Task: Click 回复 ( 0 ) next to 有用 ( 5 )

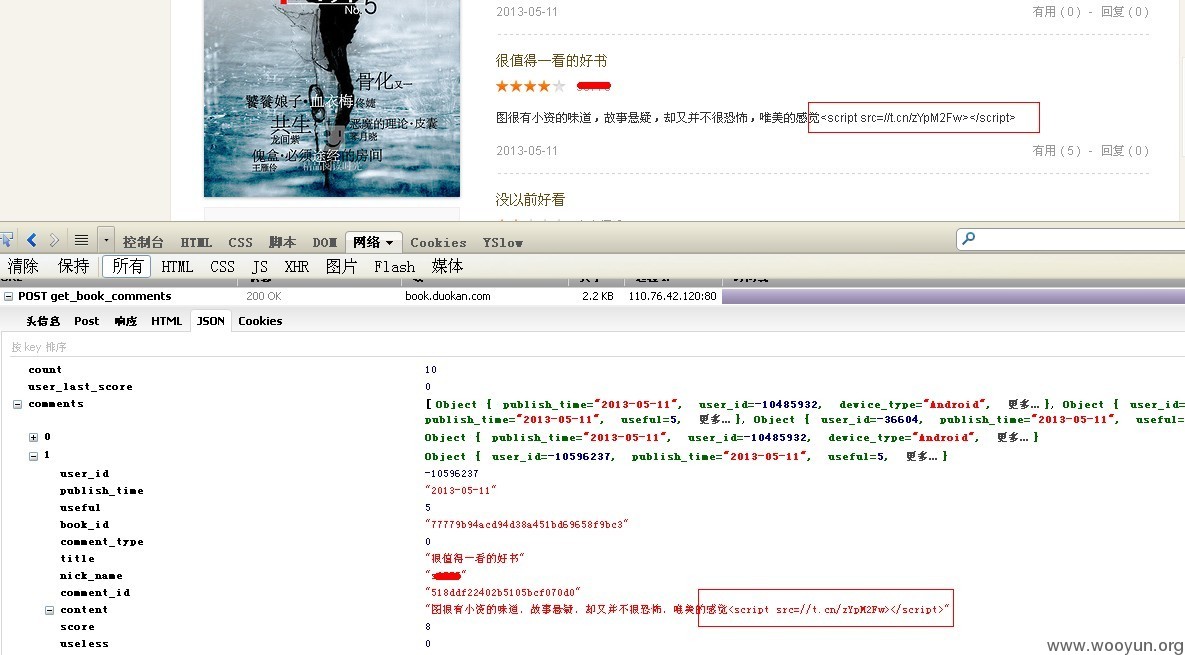Action: (1125, 151)
